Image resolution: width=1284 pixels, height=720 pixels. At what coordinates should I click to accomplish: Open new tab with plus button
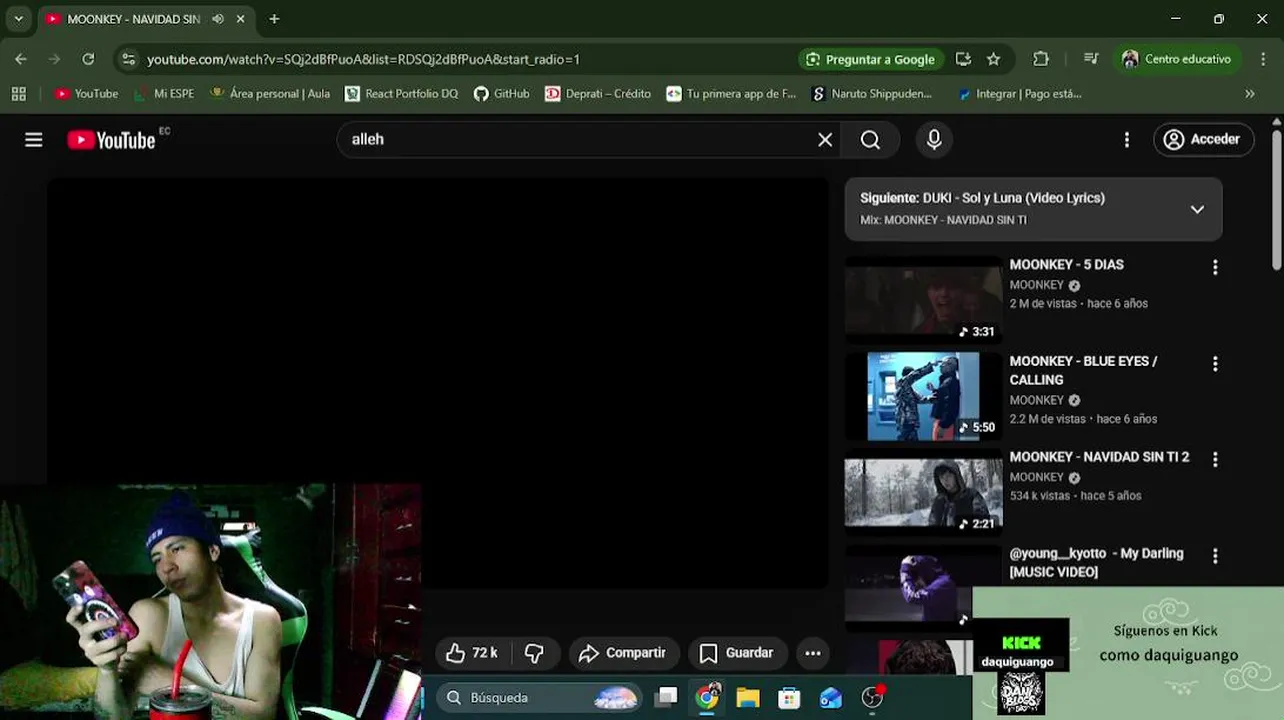click(x=274, y=19)
